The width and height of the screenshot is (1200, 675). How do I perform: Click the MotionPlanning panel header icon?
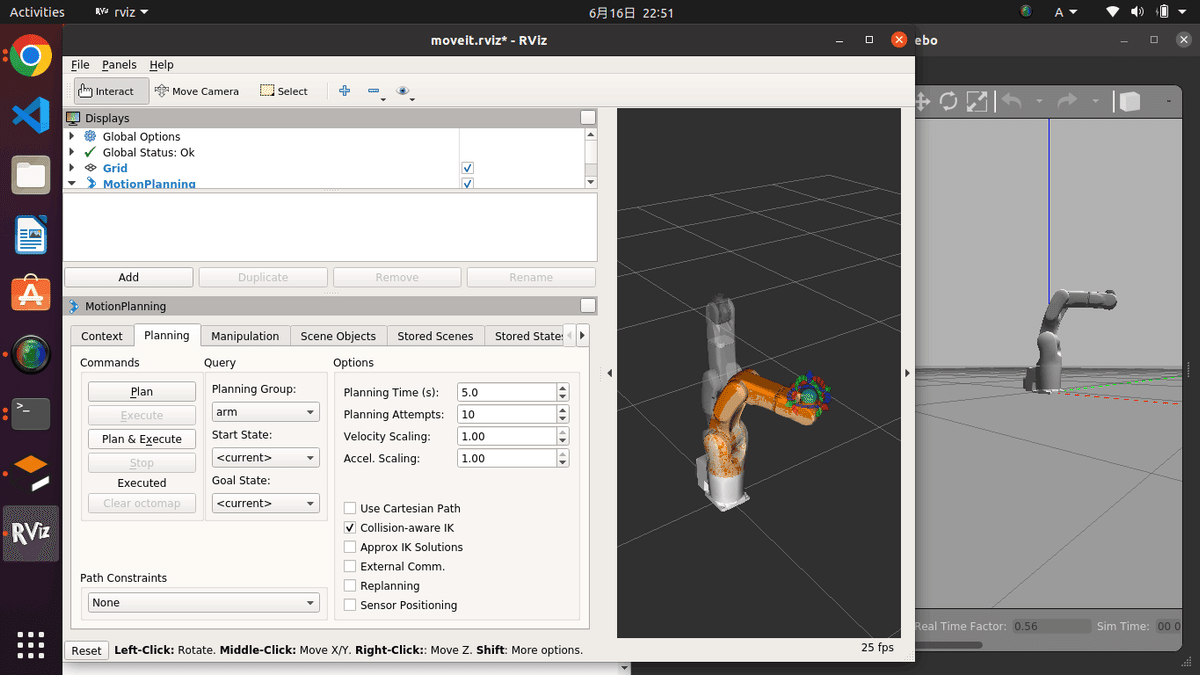pyautogui.click(x=73, y=306)
